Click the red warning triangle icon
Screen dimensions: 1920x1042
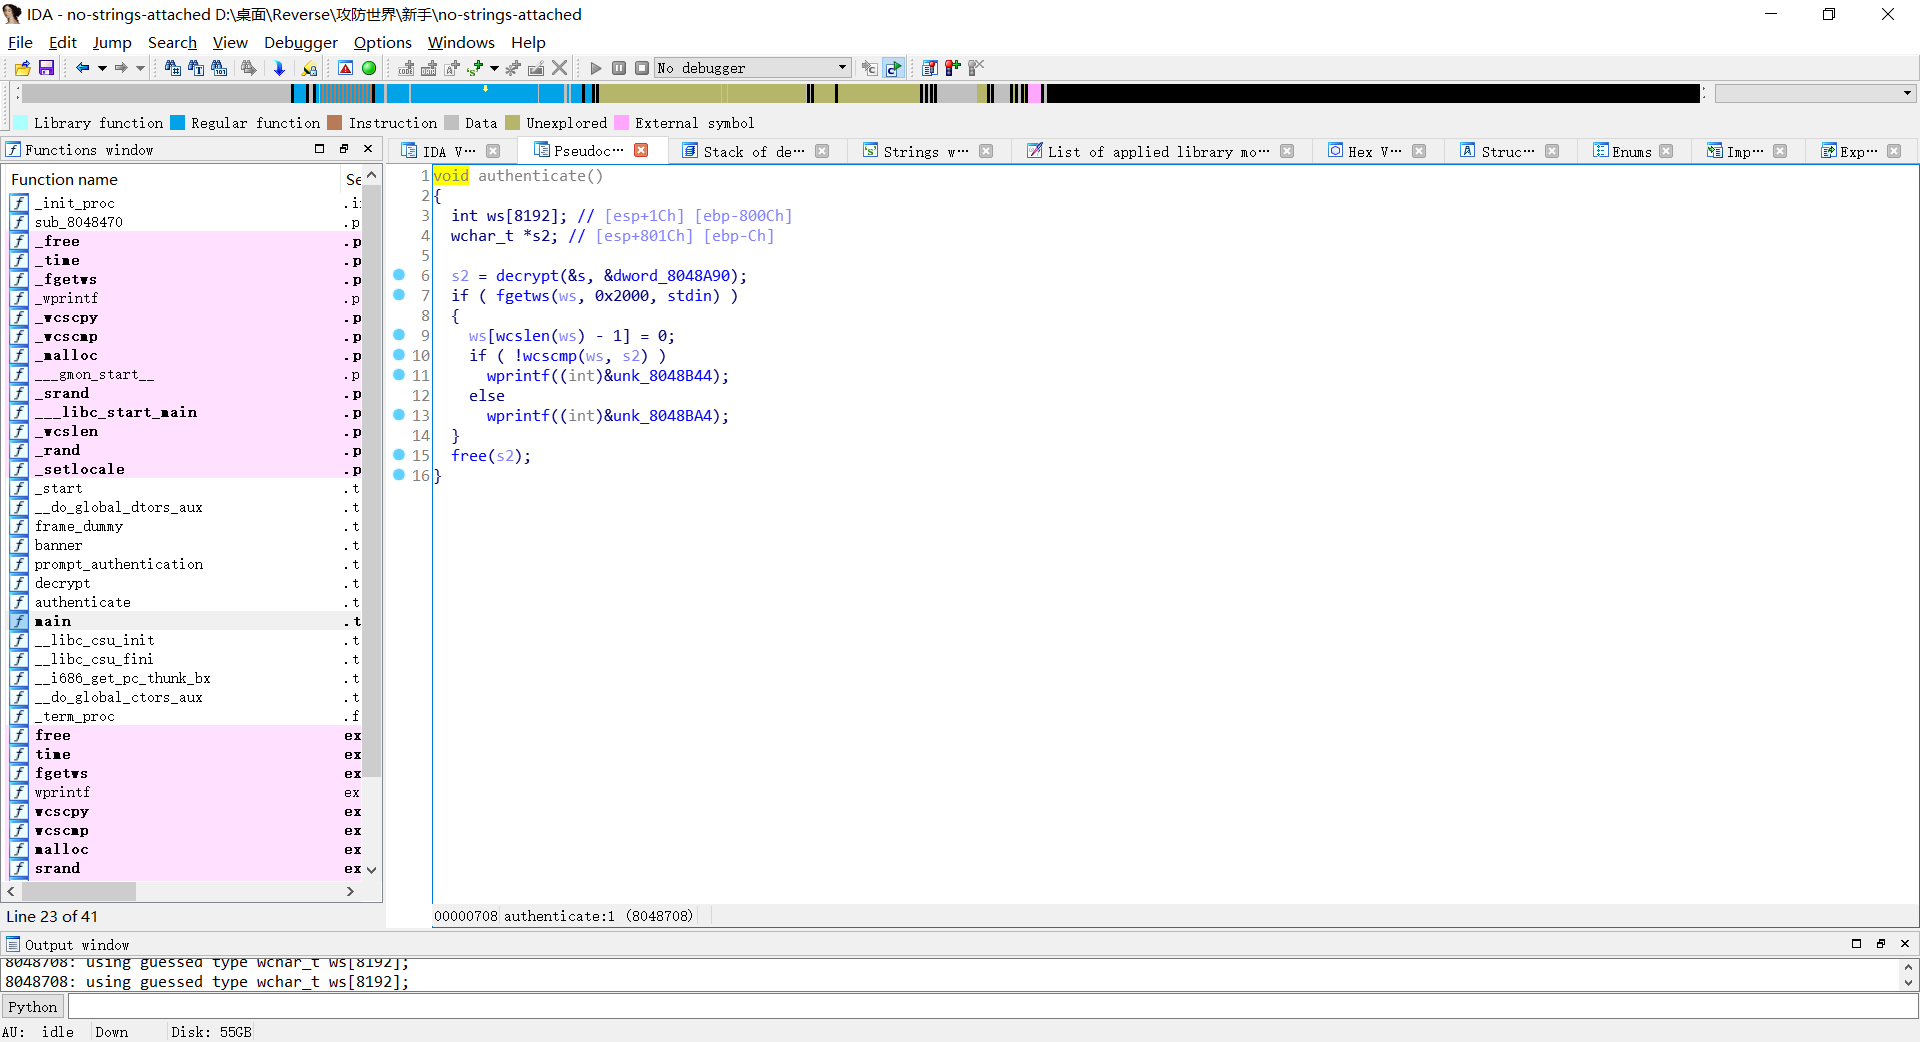tap(345, 68)
